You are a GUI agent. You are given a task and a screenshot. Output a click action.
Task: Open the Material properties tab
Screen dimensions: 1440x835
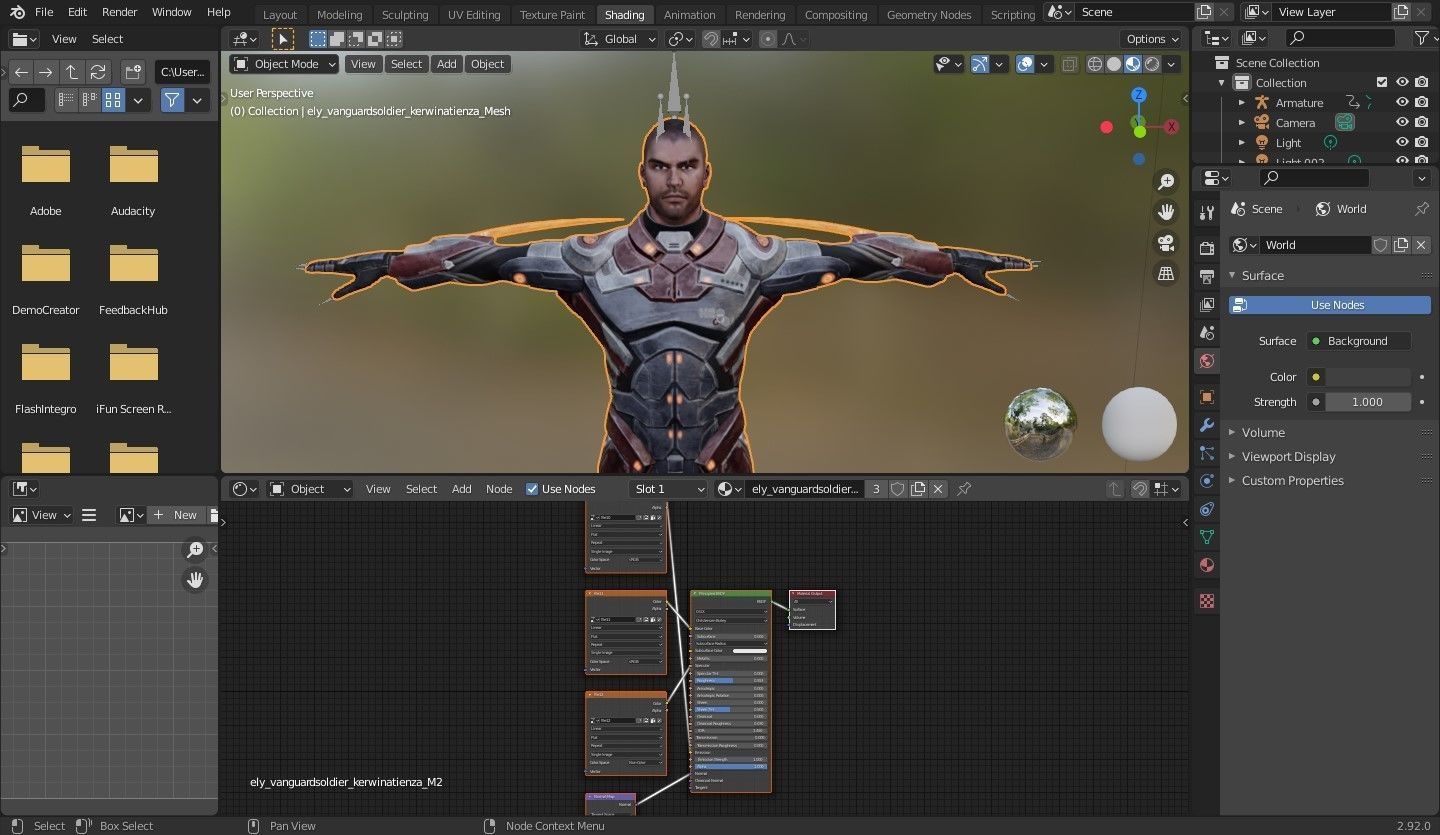coord(1207,565)
